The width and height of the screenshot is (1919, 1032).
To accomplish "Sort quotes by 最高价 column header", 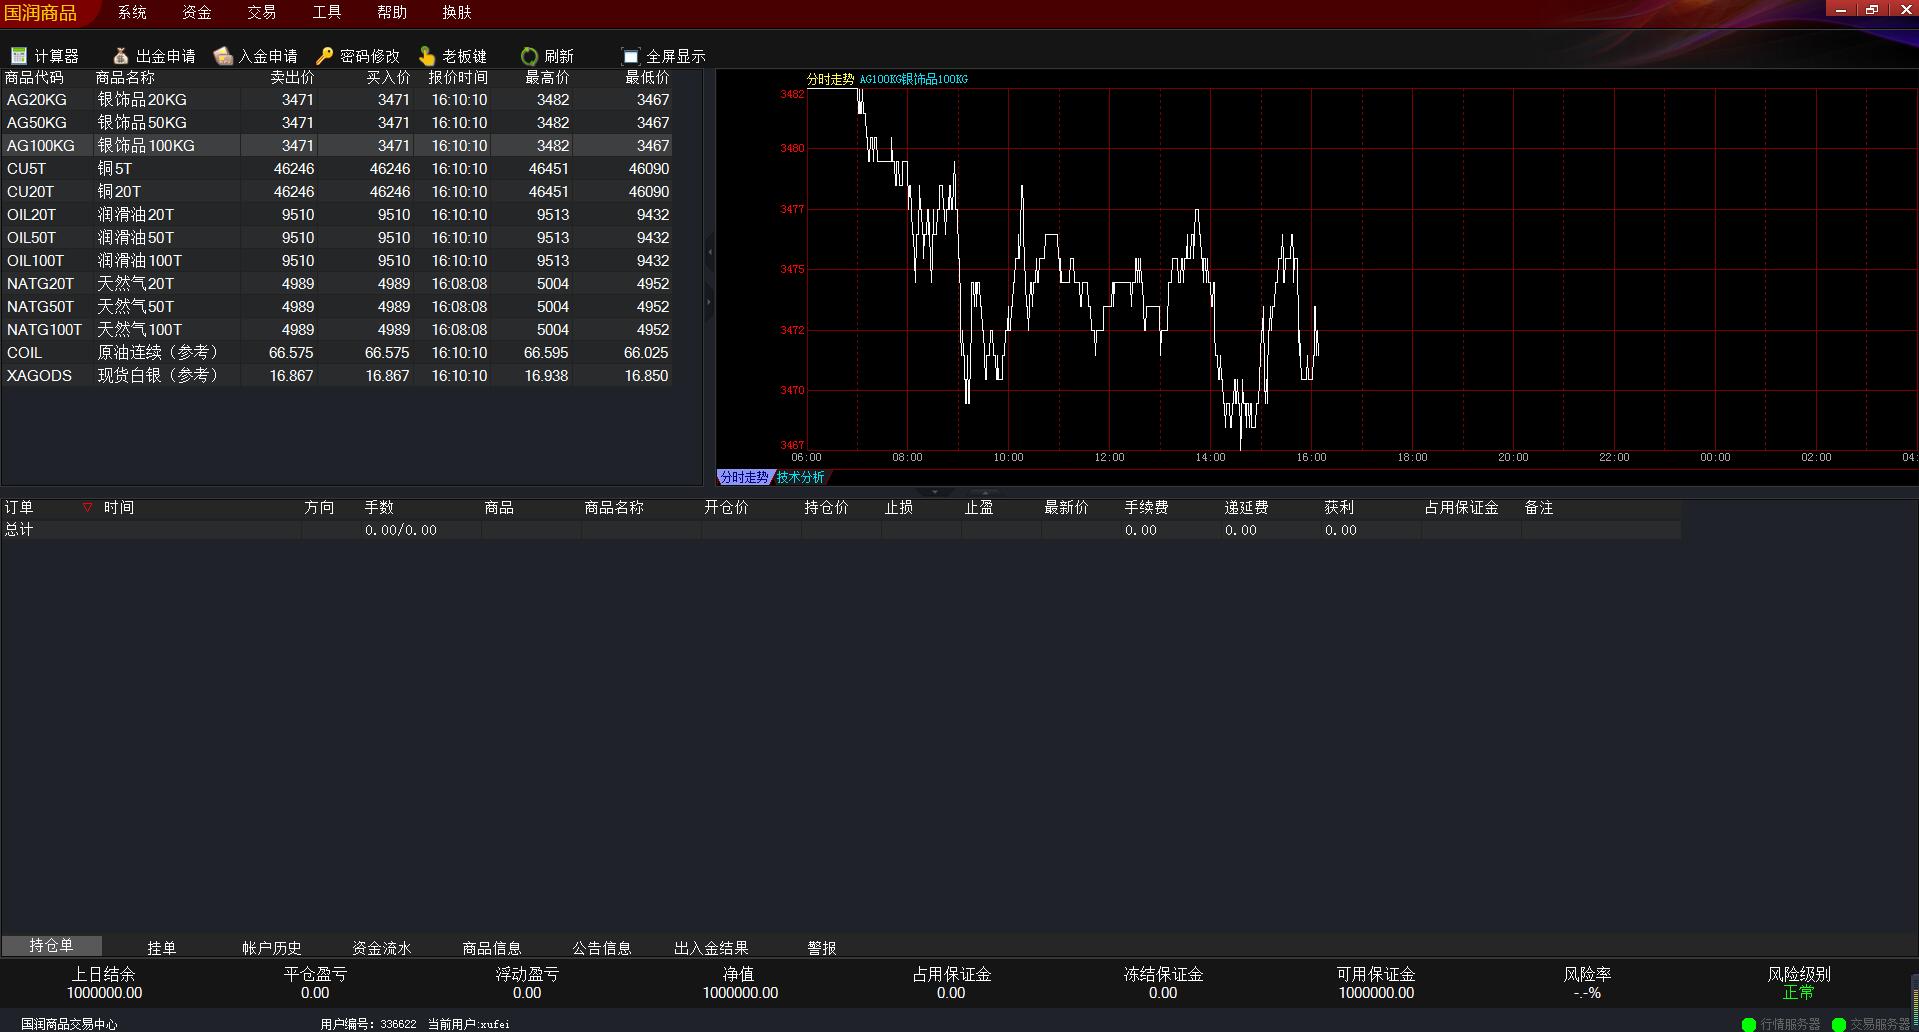I will [x=547, y=77].
